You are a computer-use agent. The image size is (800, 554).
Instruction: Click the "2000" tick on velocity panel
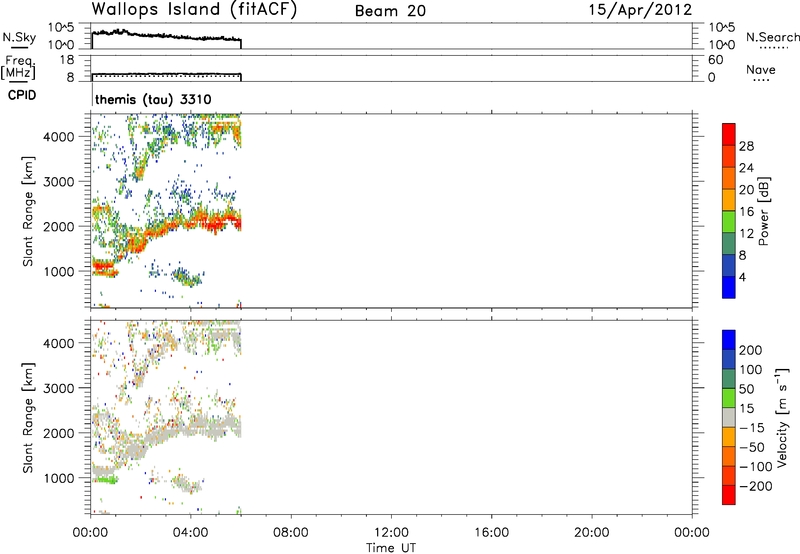click(x=59, y=433)
